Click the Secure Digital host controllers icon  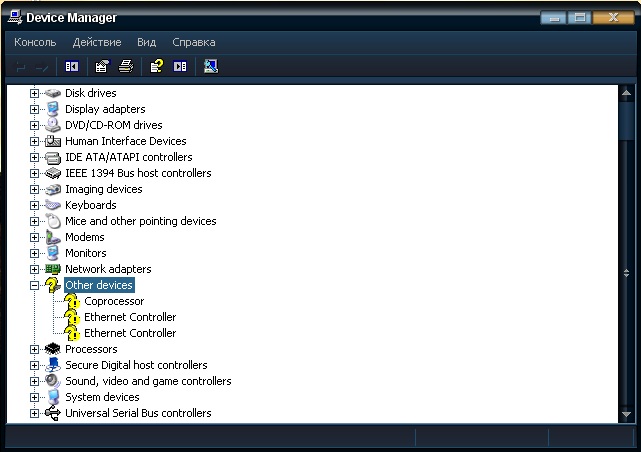[53, 365]
